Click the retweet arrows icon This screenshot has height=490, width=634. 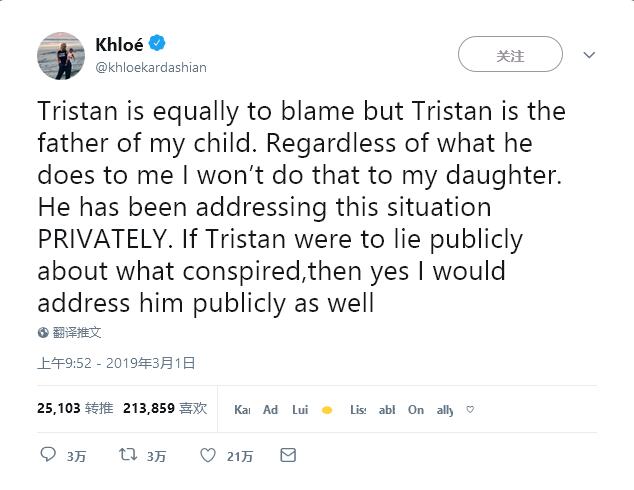tap(127, 455)
